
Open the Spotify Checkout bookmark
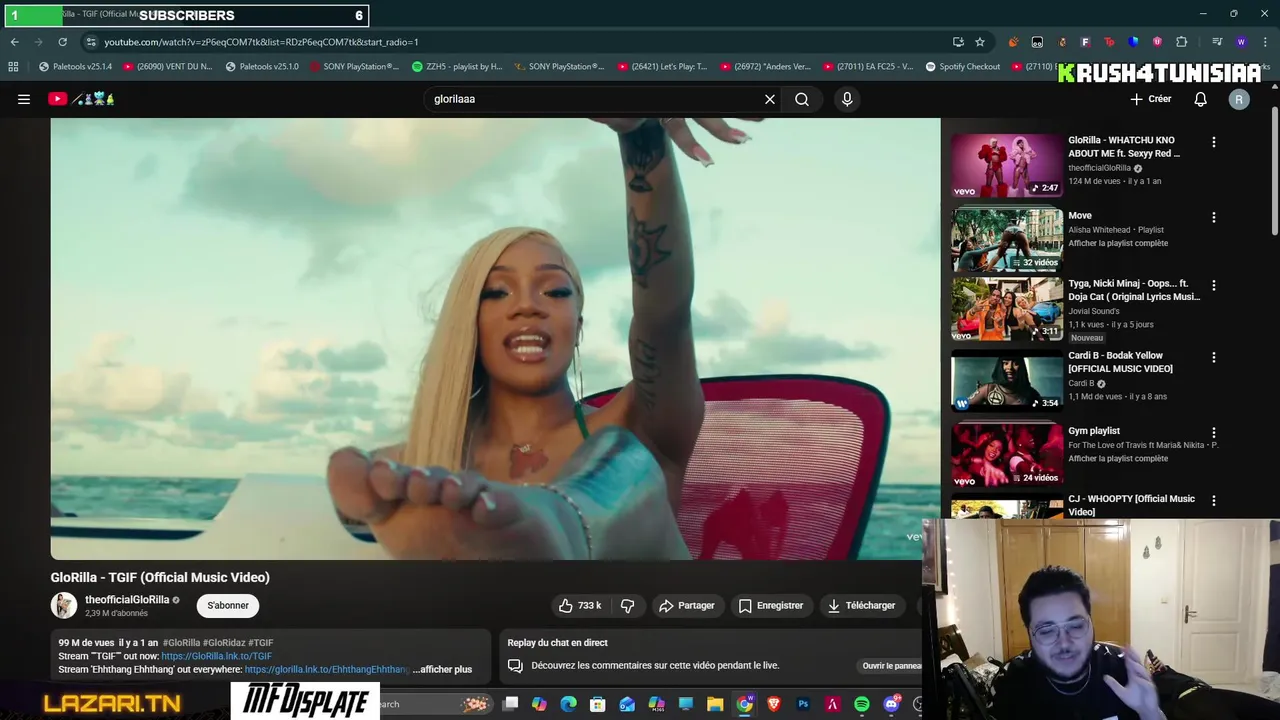(x=962, y=67)
